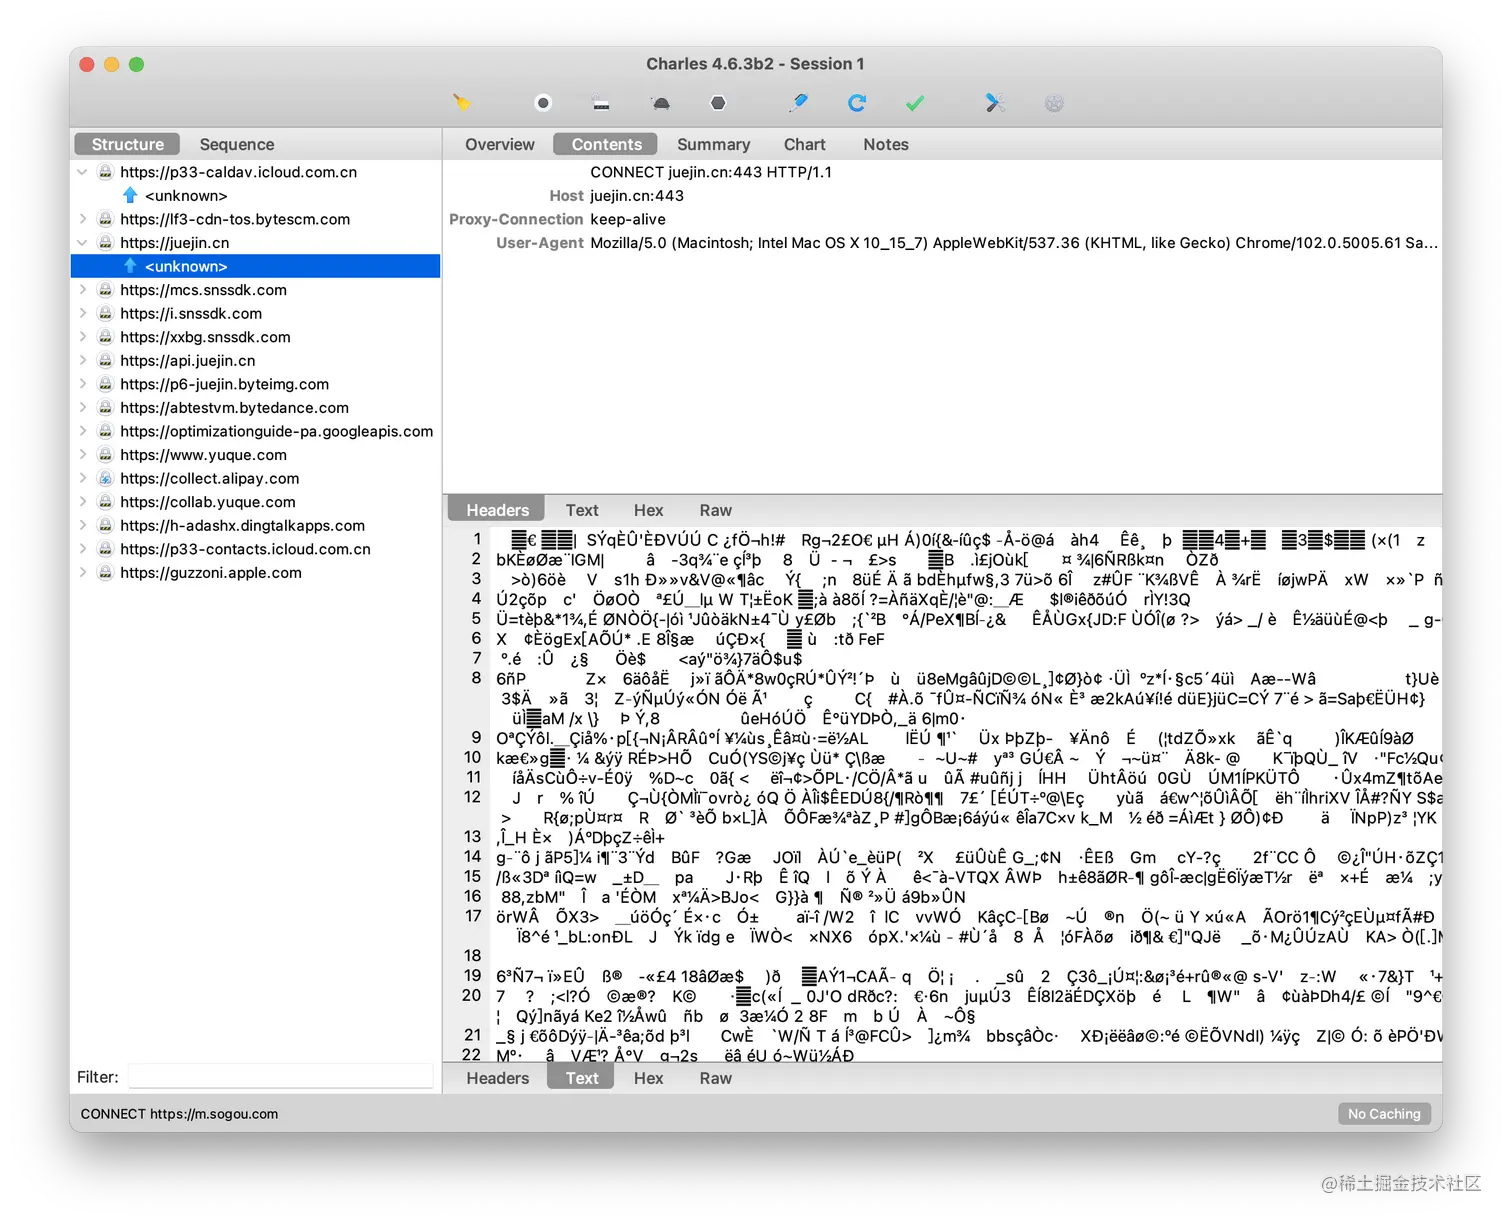Click the globe icon for abtestvm.bytedance.com
1512x1224 pixels.
coord(105,408)
